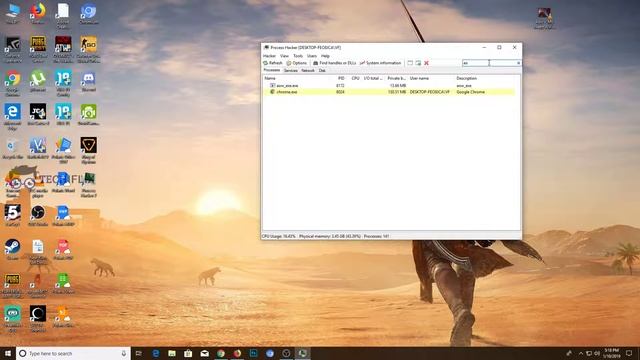This screenshot has width=640, height=360.
Task: Open Recycle Bin desktop icon
Action: (13, 149)
